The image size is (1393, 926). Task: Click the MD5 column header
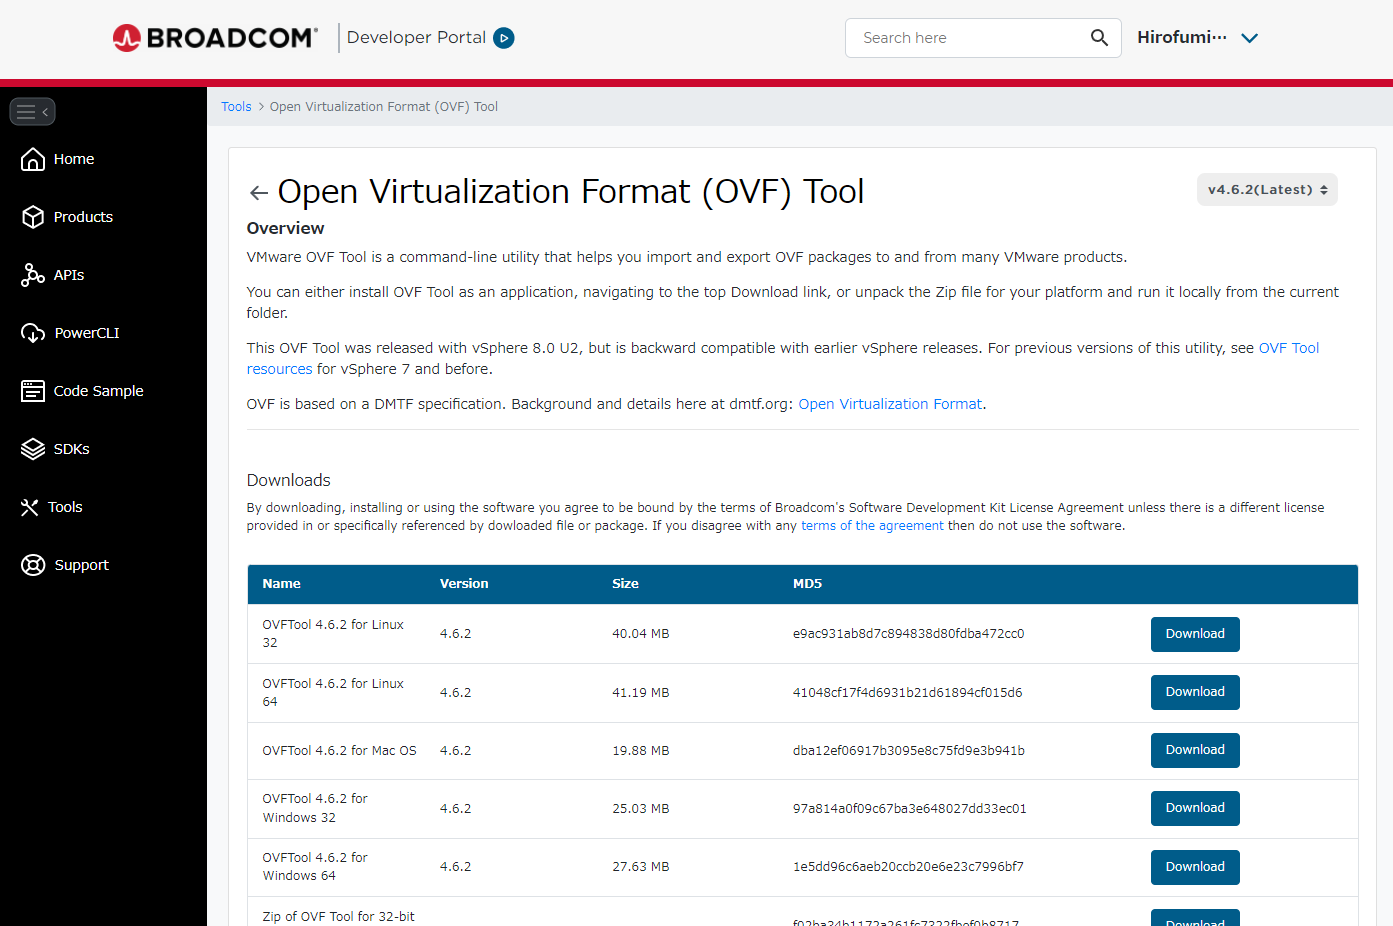click(807, 584)
